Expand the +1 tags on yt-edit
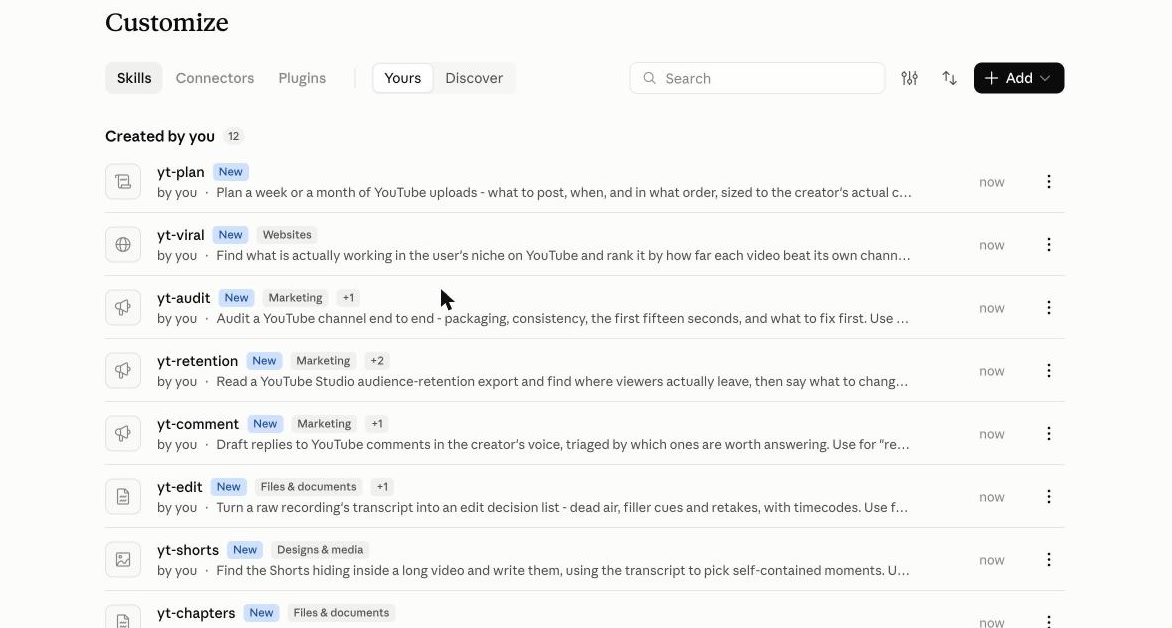1172x628 pixels. click(x=382, y=487)
